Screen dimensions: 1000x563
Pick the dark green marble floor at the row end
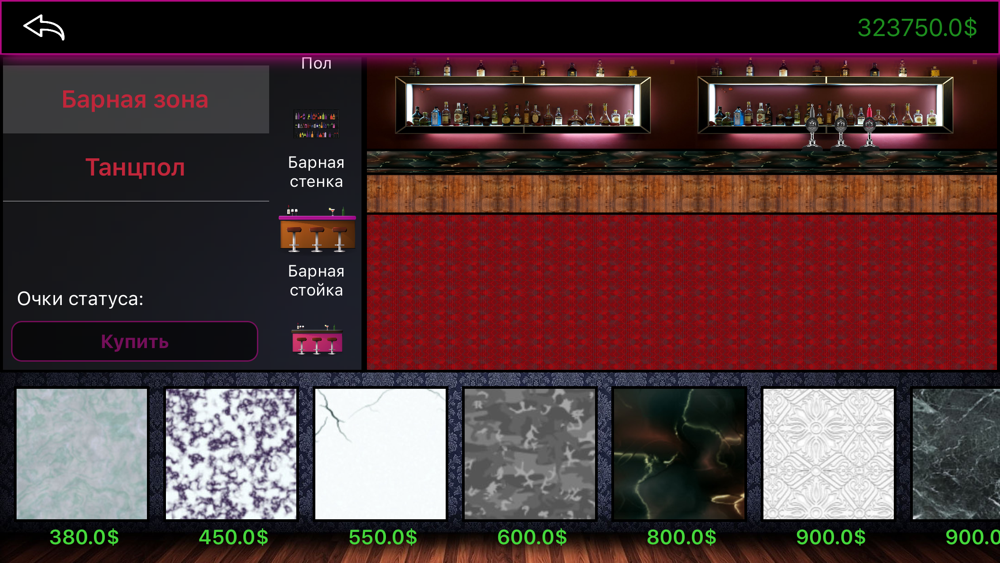click(956, 454)
